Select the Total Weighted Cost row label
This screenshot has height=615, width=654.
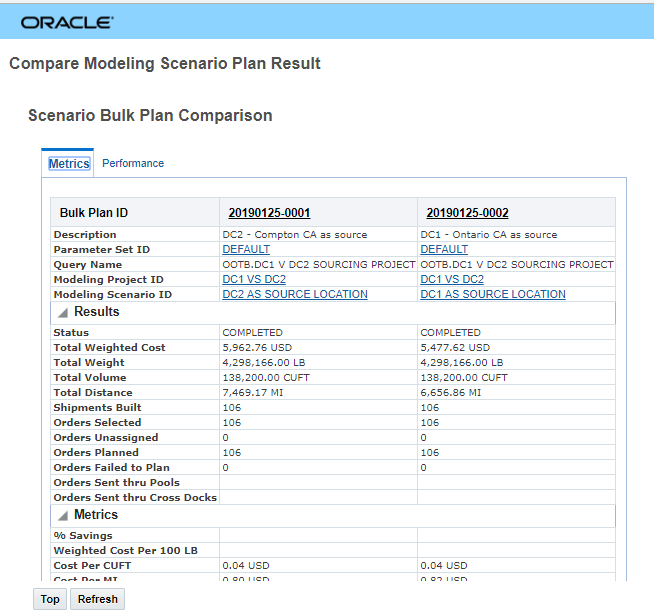109,348
